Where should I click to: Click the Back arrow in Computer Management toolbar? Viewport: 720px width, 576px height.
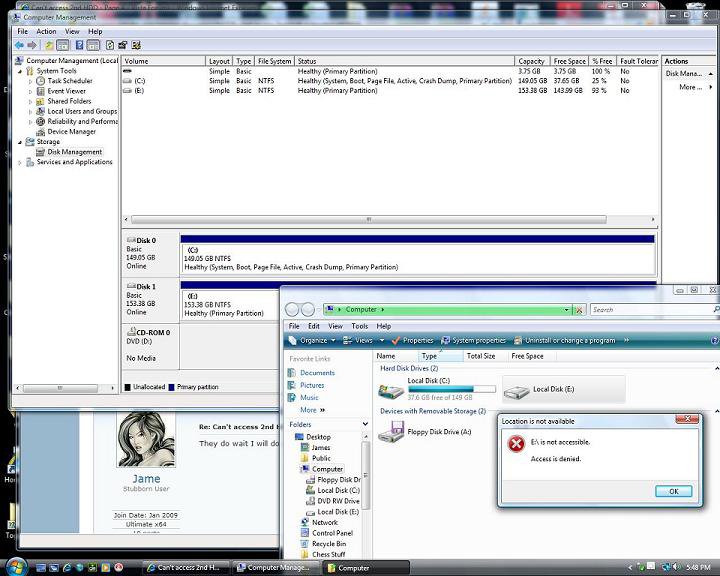click(19, 45)
